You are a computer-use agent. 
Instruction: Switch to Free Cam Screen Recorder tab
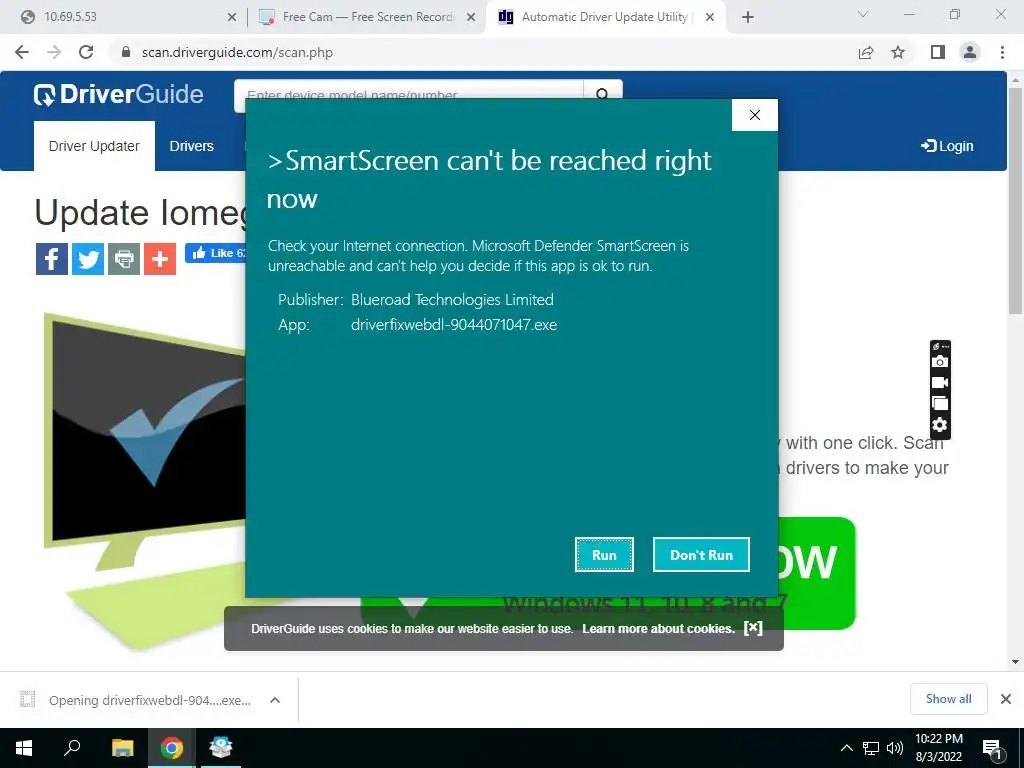(x=366, y=17)
